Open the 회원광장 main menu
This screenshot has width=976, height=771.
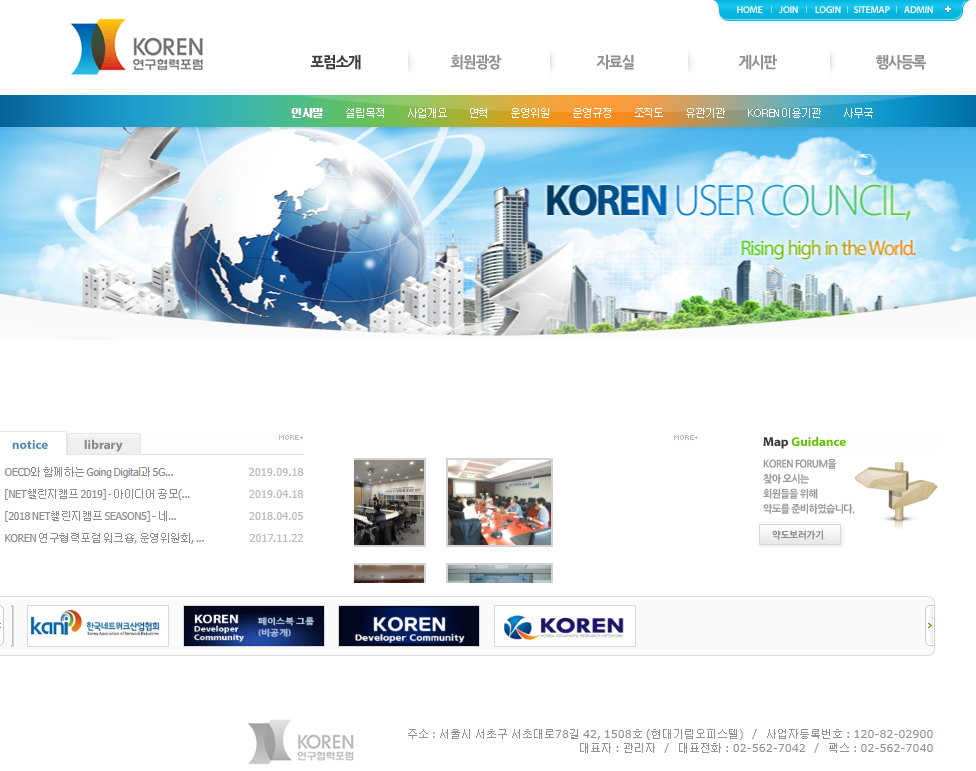point(476,62)
